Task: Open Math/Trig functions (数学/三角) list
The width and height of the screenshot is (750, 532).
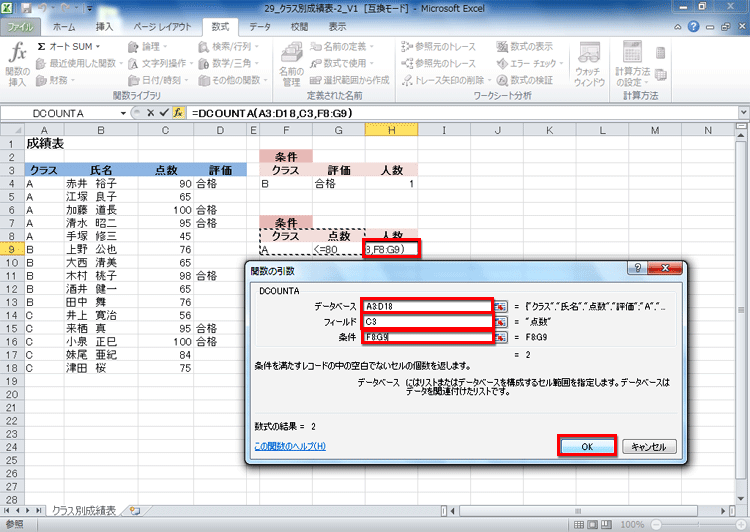Action: tap(229, 63)
